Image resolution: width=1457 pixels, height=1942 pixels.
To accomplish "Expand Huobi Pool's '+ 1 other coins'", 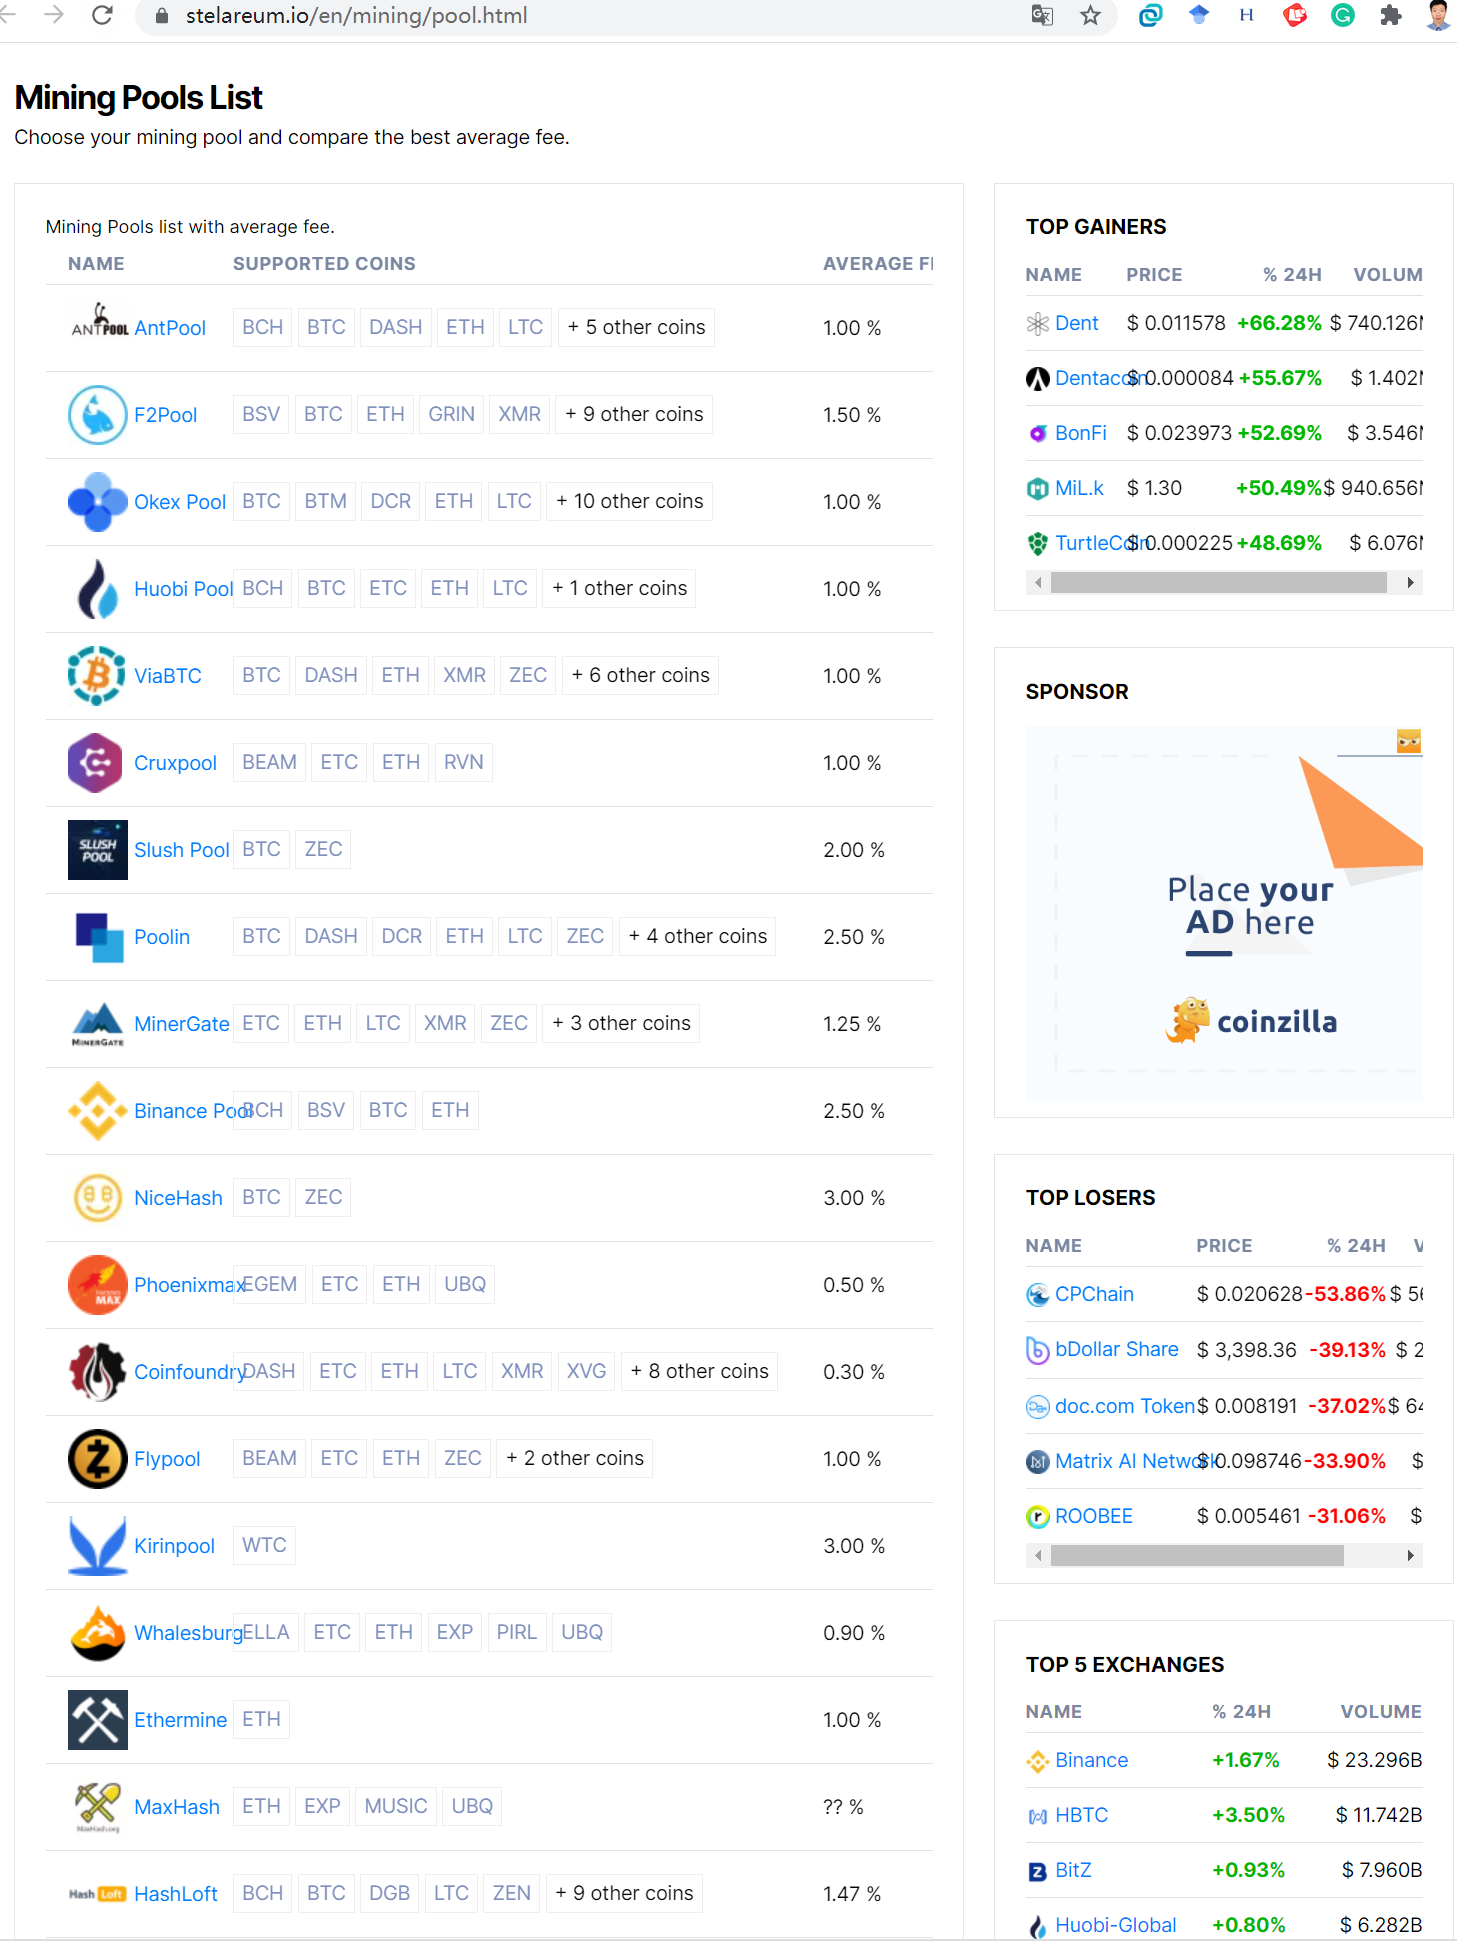I will click(620, 589).
